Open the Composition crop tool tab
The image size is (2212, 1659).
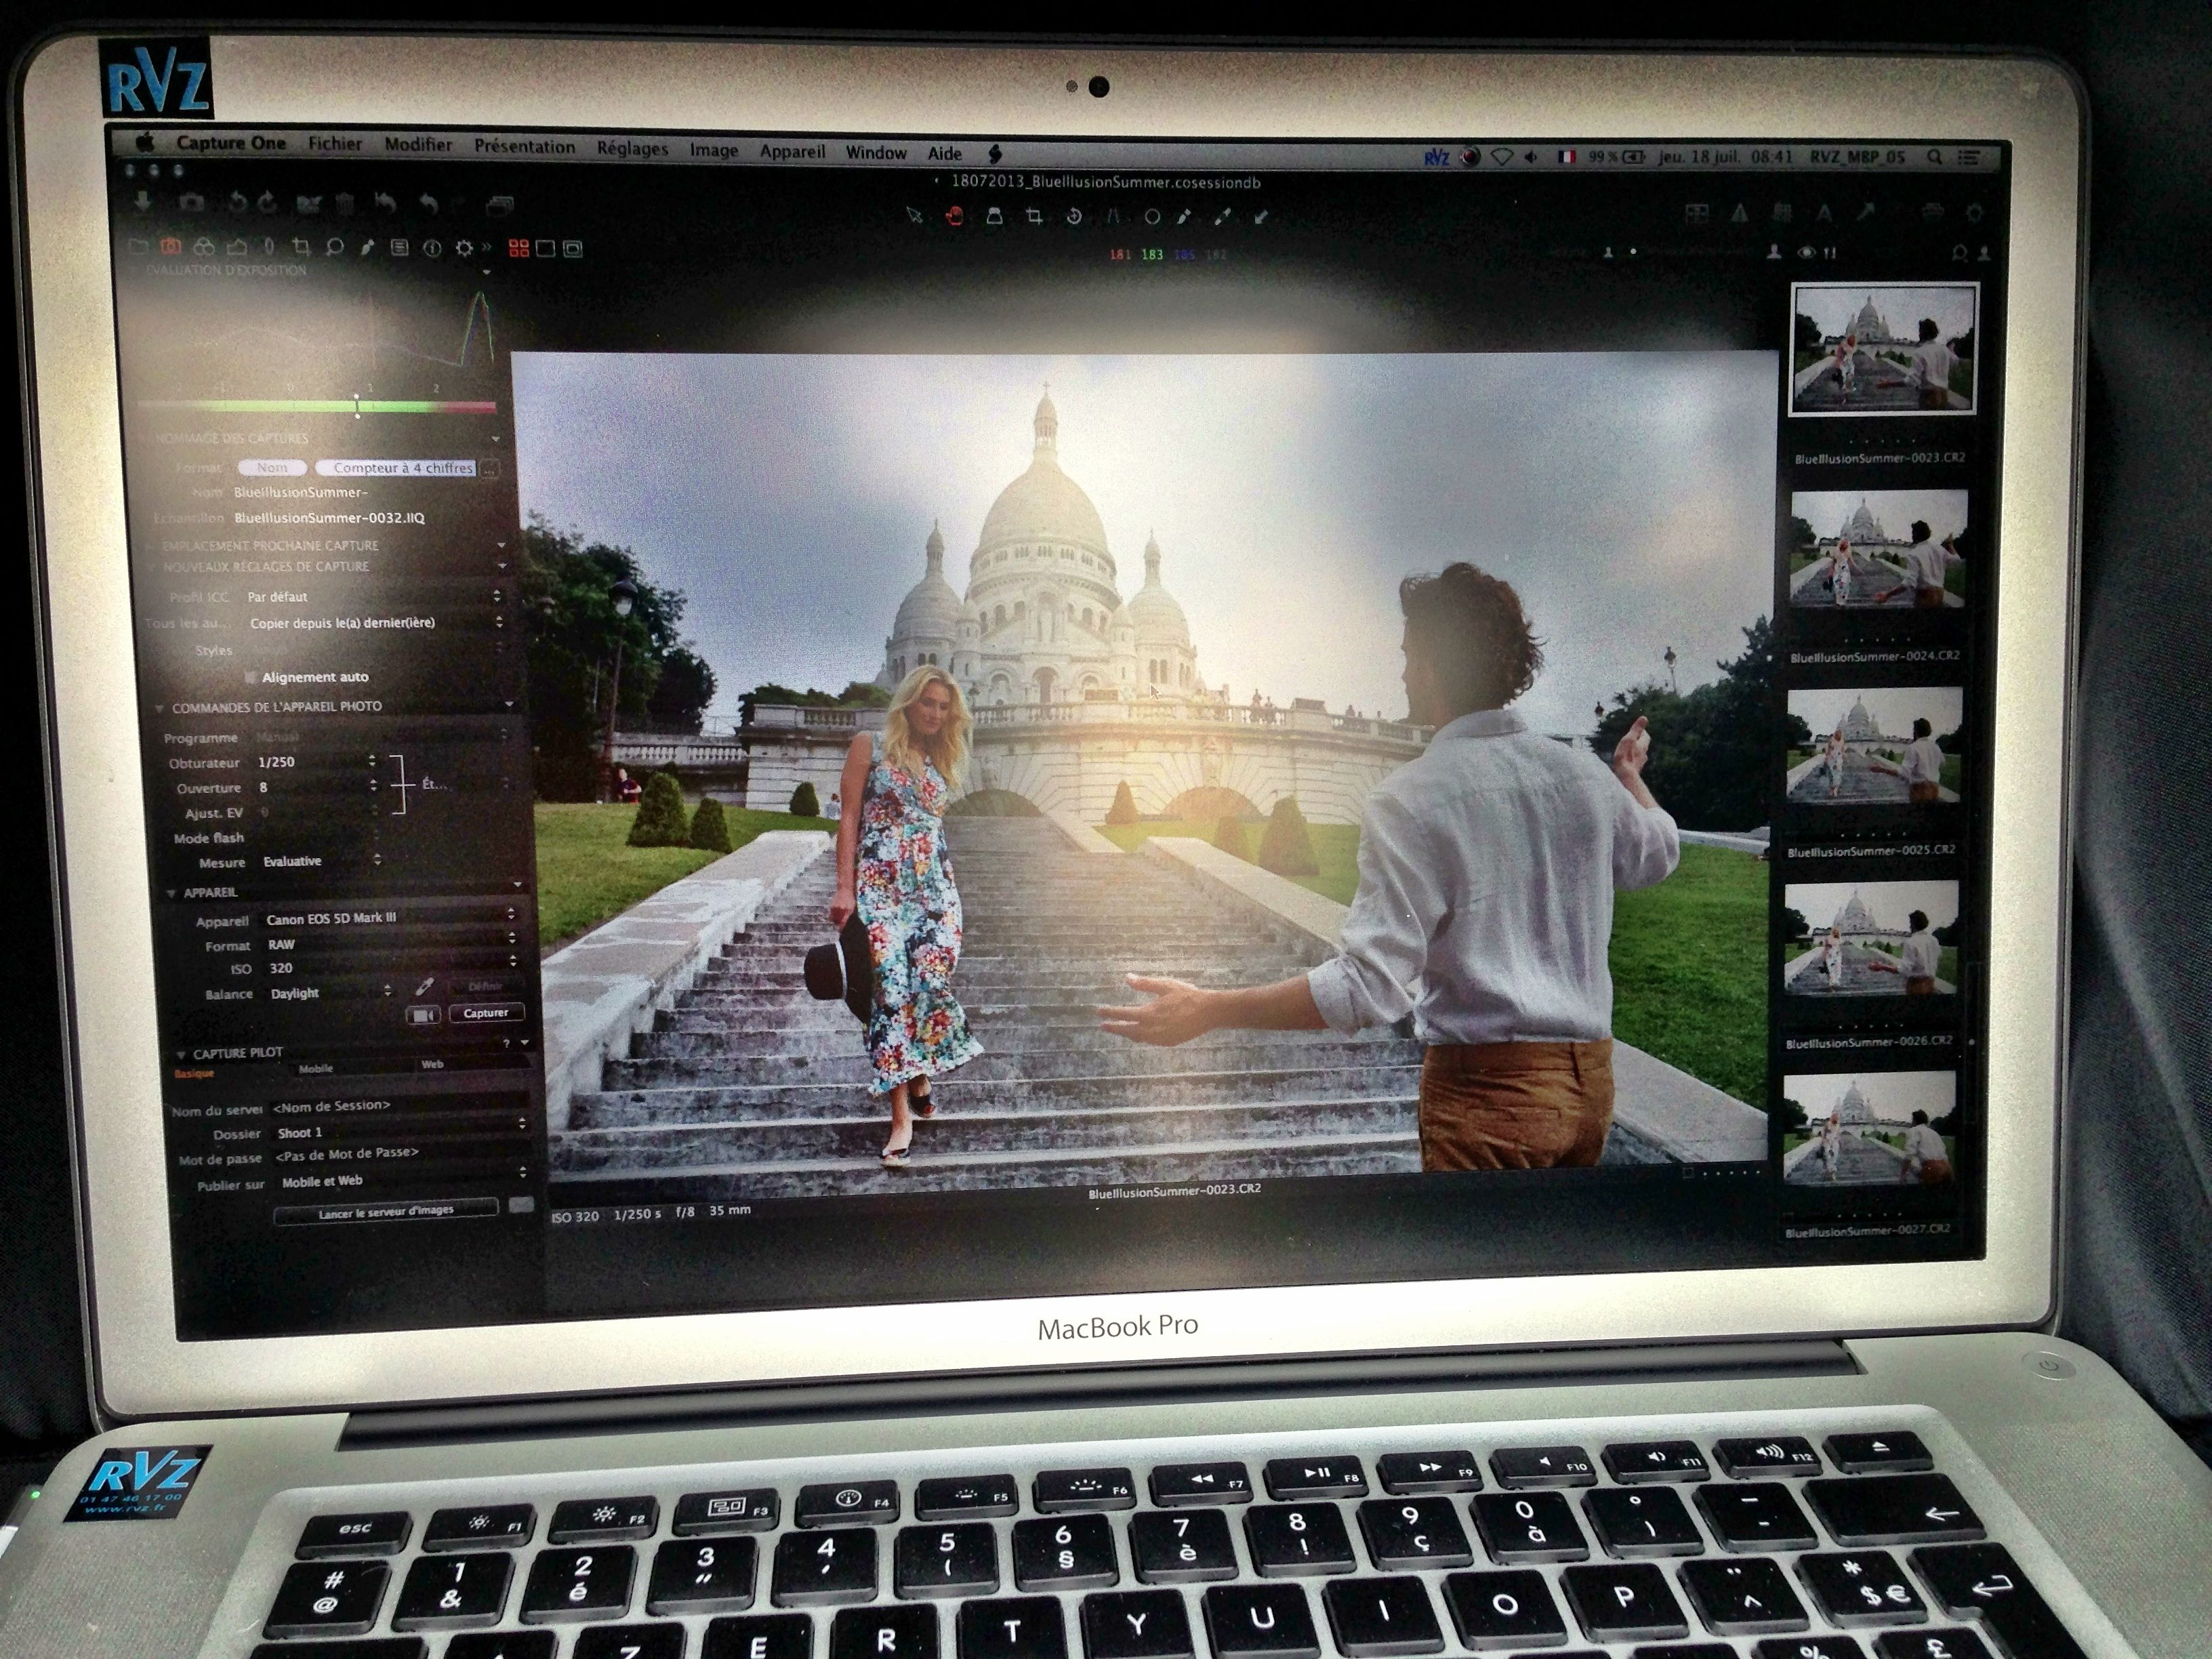[x=301, y=247]
